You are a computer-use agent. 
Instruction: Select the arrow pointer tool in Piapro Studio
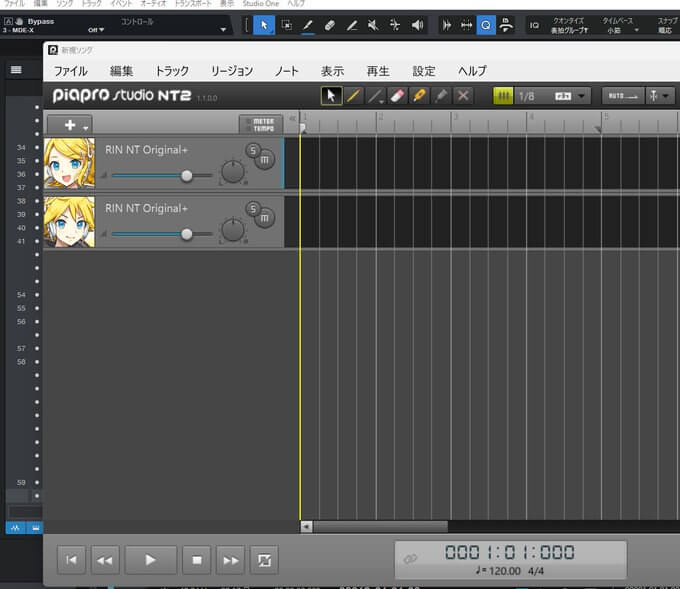[331, 96]
